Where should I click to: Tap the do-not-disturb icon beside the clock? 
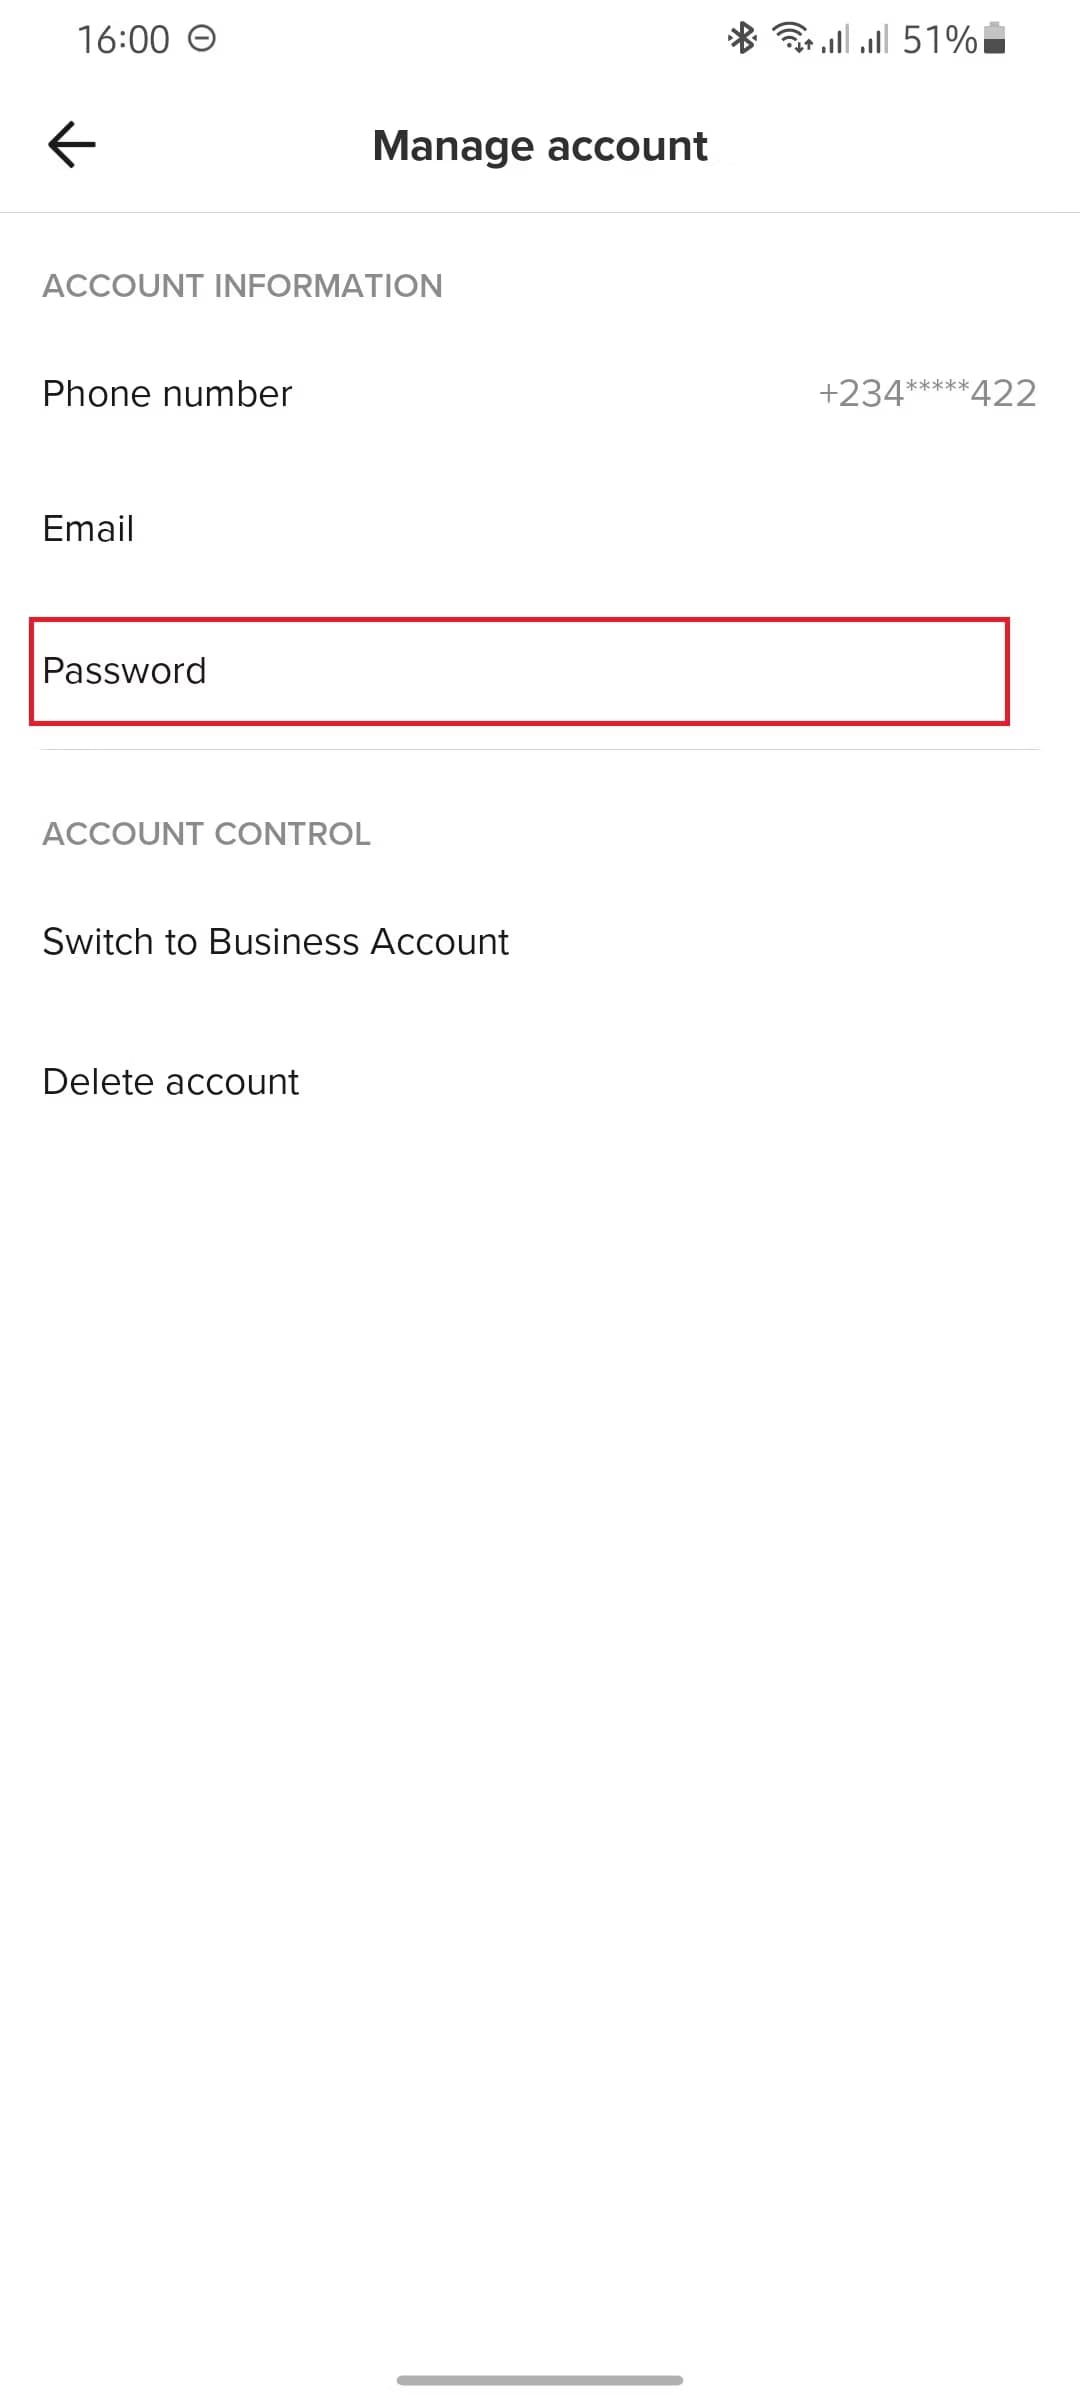coord(202,39)
